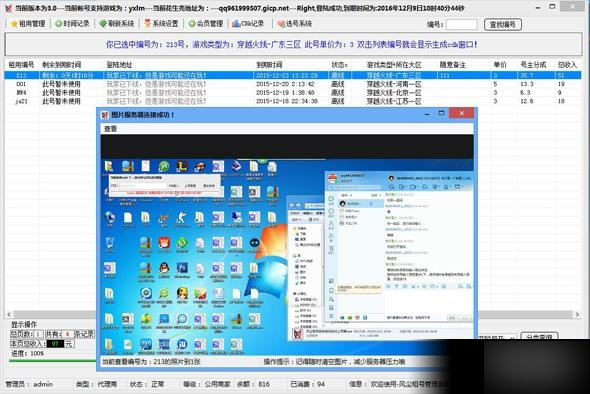The image size is (590, 394).
Task: Sort by the 总收入 column header
Action: 567,65
